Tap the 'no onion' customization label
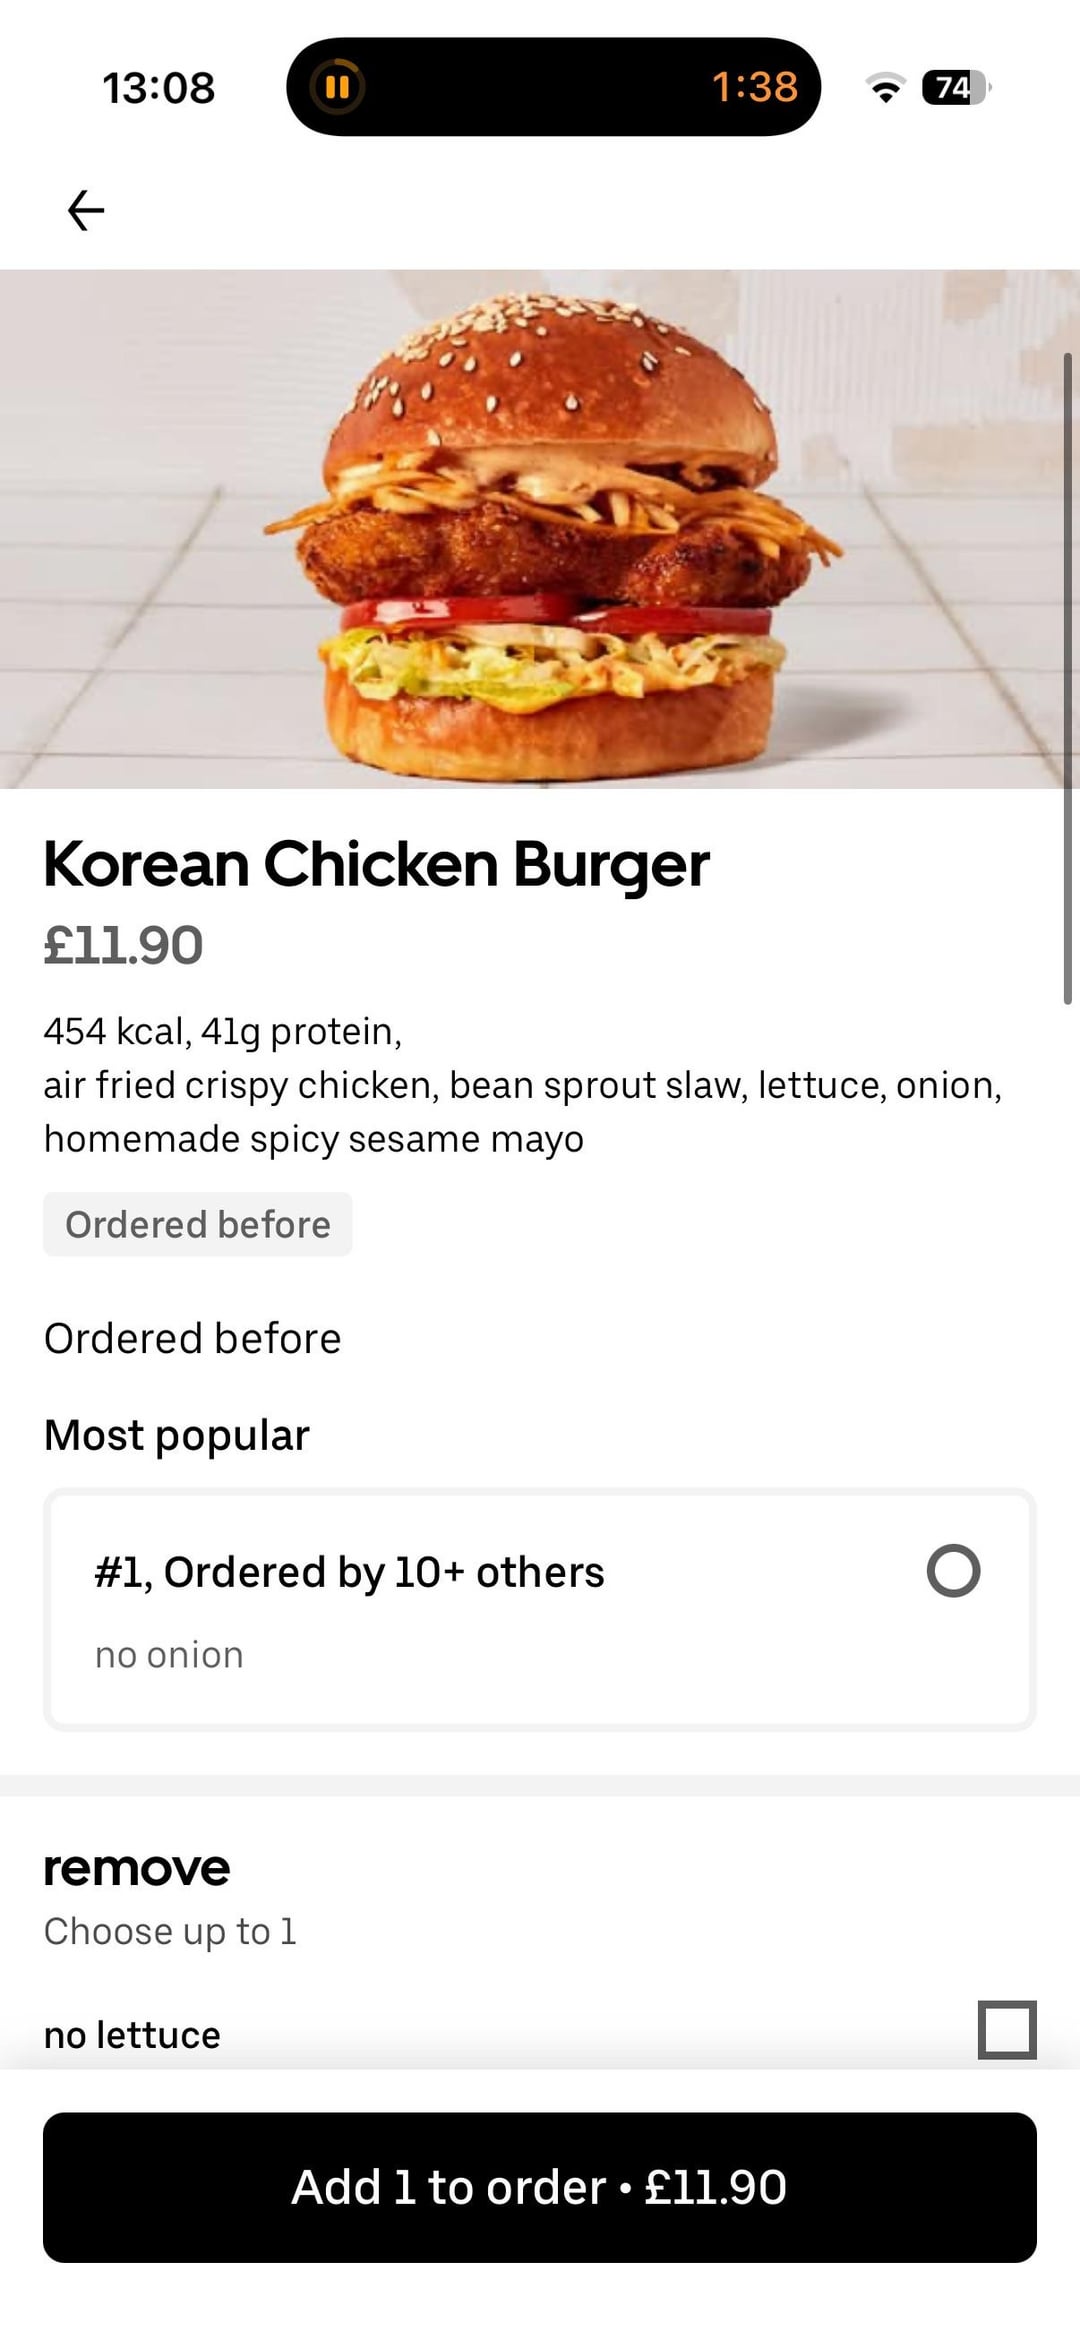Screen dimensions: 1080x2348 click(169, 1655)
